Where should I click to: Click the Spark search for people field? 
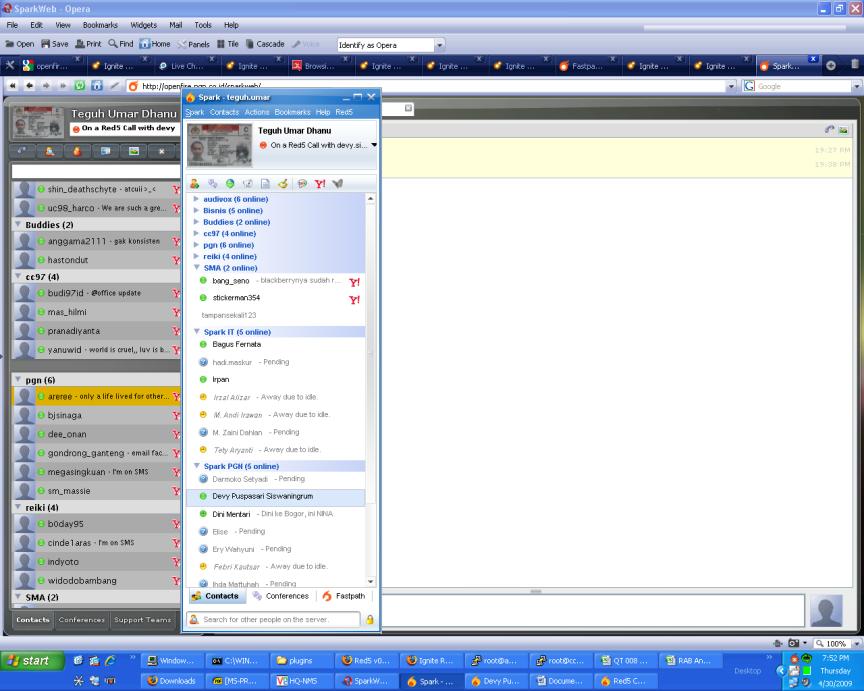(x=274, y=619)
